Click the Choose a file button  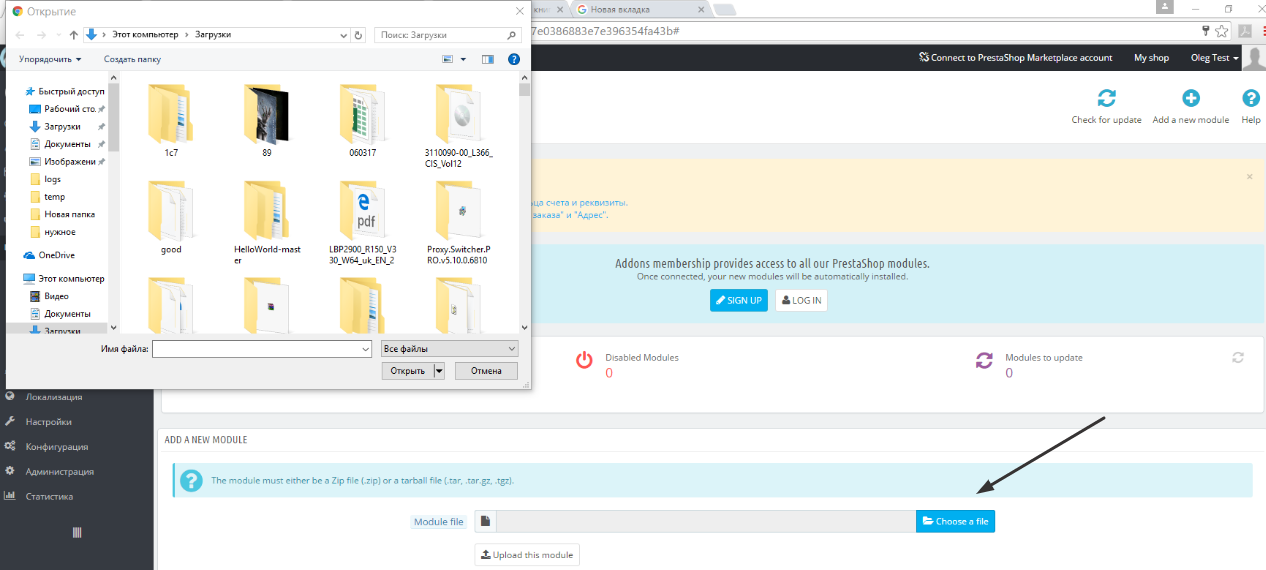(955, 521)
